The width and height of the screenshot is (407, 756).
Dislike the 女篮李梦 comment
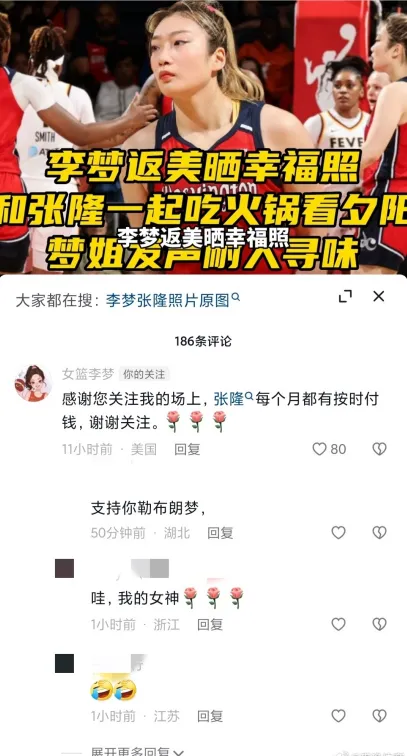[x=380, y=449]
